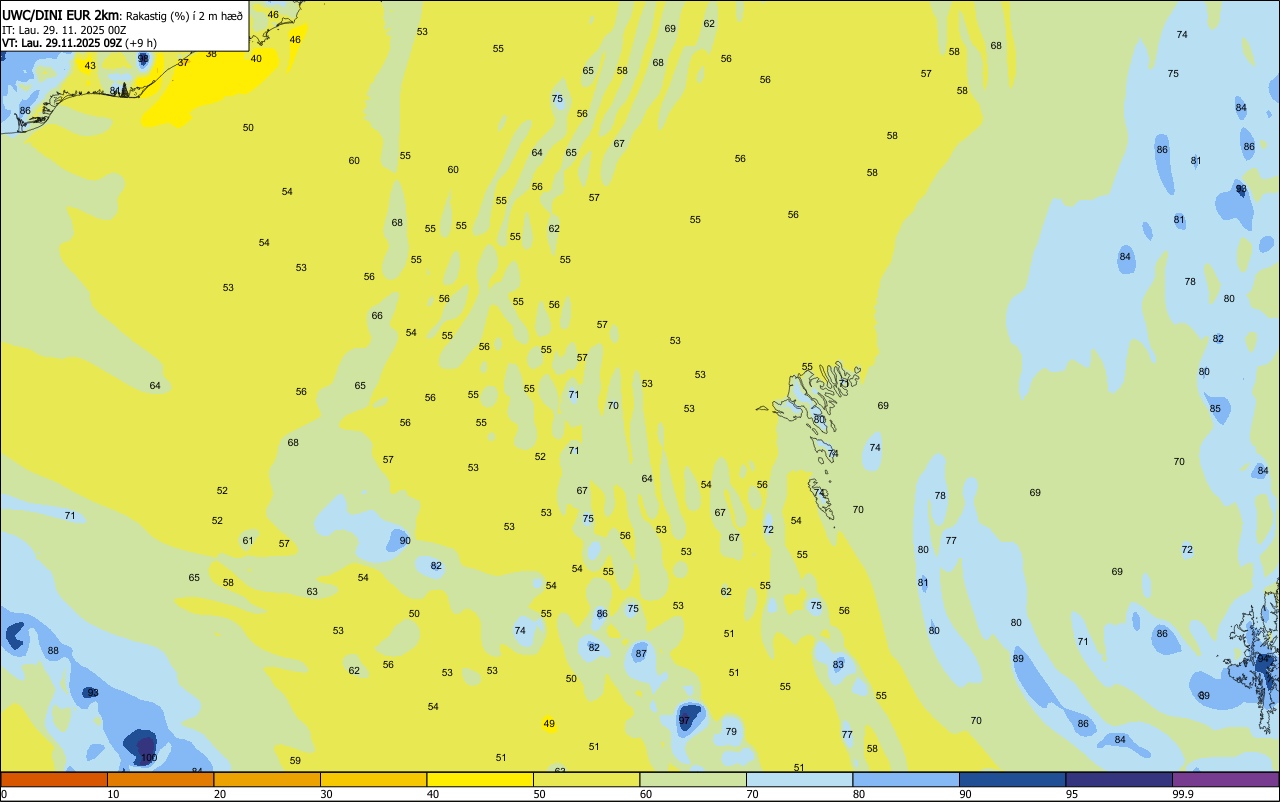This screenshot has height=802, width=1280.
Task: Click the humidity value '66' on the map
Action: 377,316
